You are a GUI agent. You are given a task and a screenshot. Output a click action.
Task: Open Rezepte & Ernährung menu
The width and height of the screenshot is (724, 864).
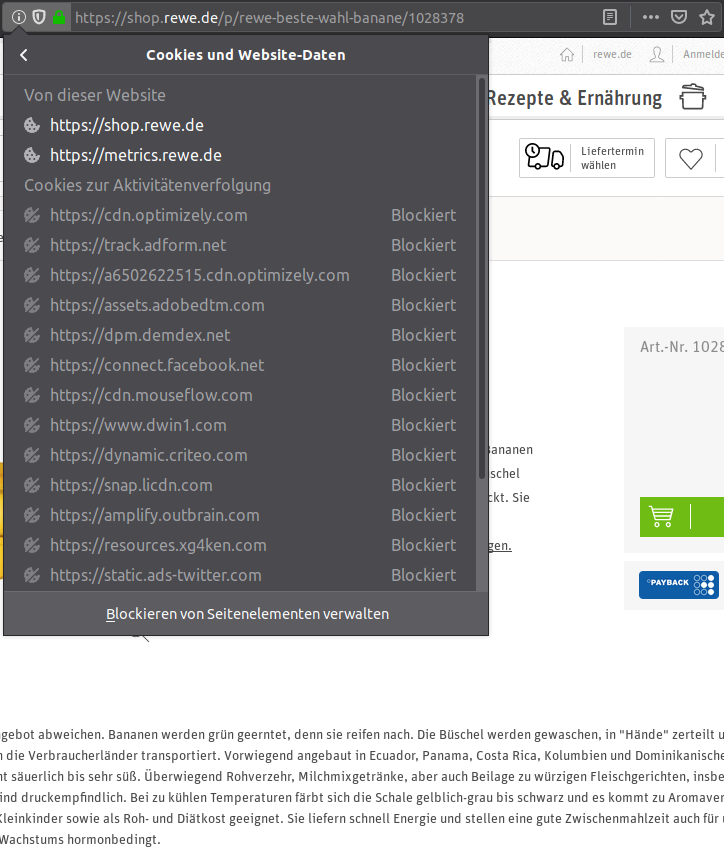point(575,98)
